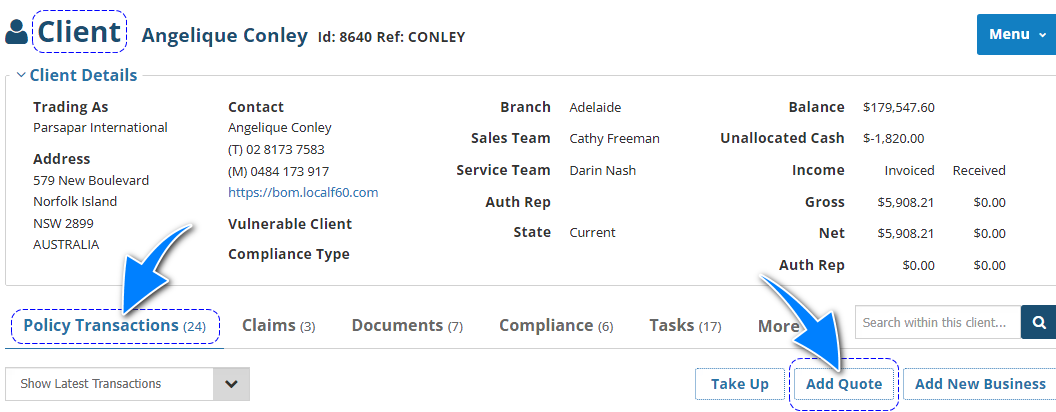Click the transactions filter dropdown arrow
This screenshot has height=412, width=1056.
pos(231,384)
